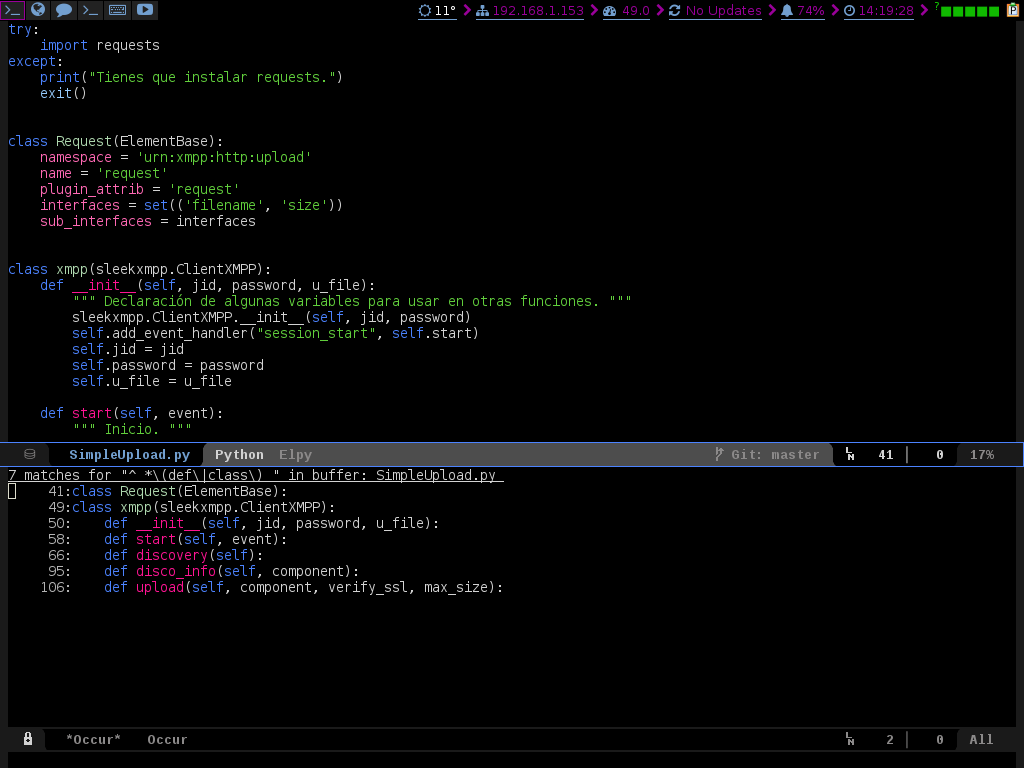Click the exit() call in code
This screenshot has width=1024, height=768.
63,93
